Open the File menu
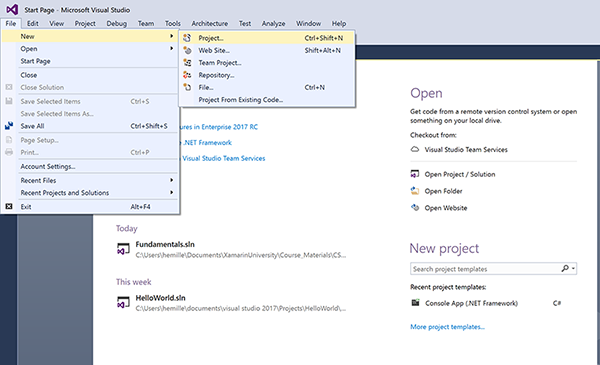600x365 pixels. click(x=11, y=23)
